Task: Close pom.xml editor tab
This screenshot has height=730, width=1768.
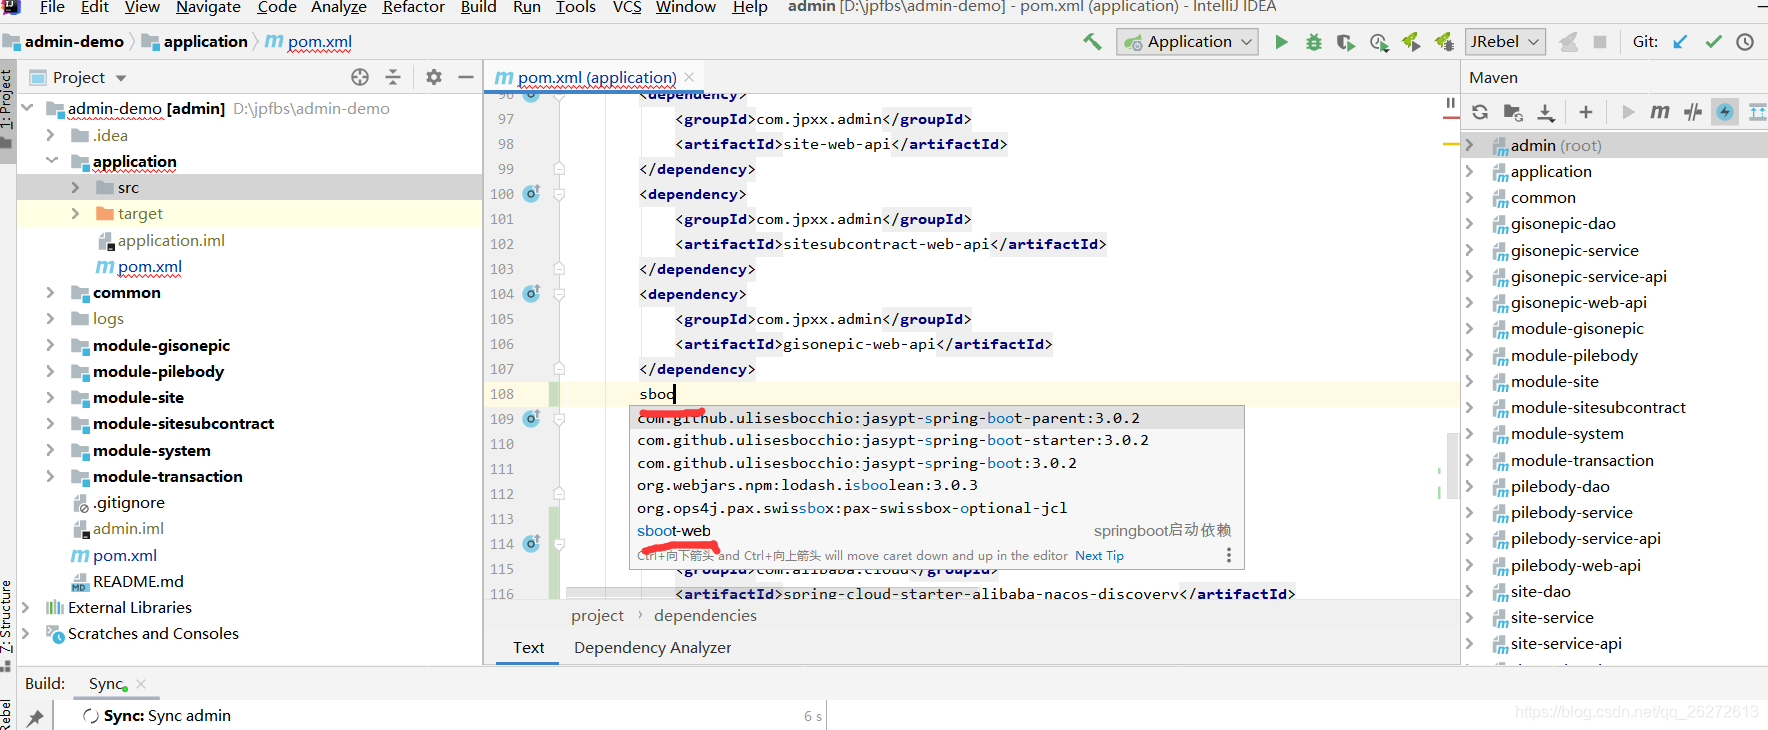Action: pos(689,77)
